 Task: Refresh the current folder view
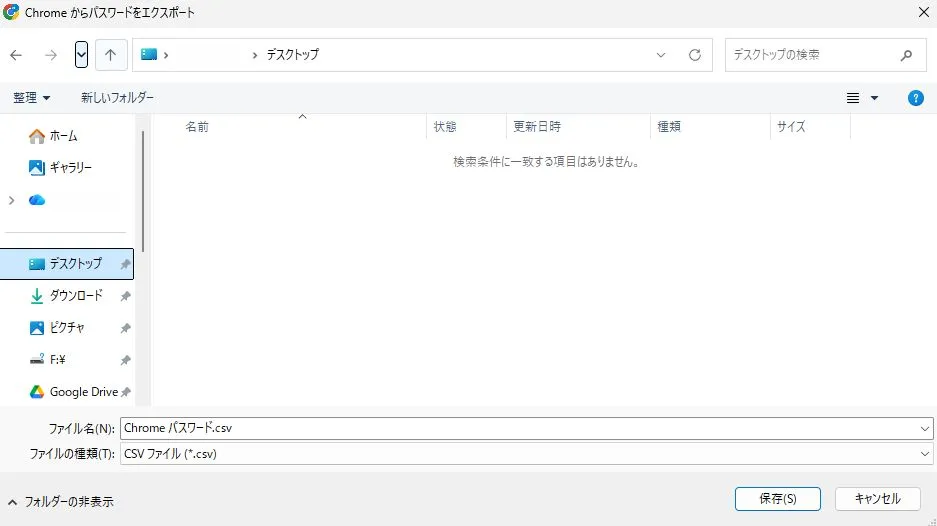(x=694, y=55)
